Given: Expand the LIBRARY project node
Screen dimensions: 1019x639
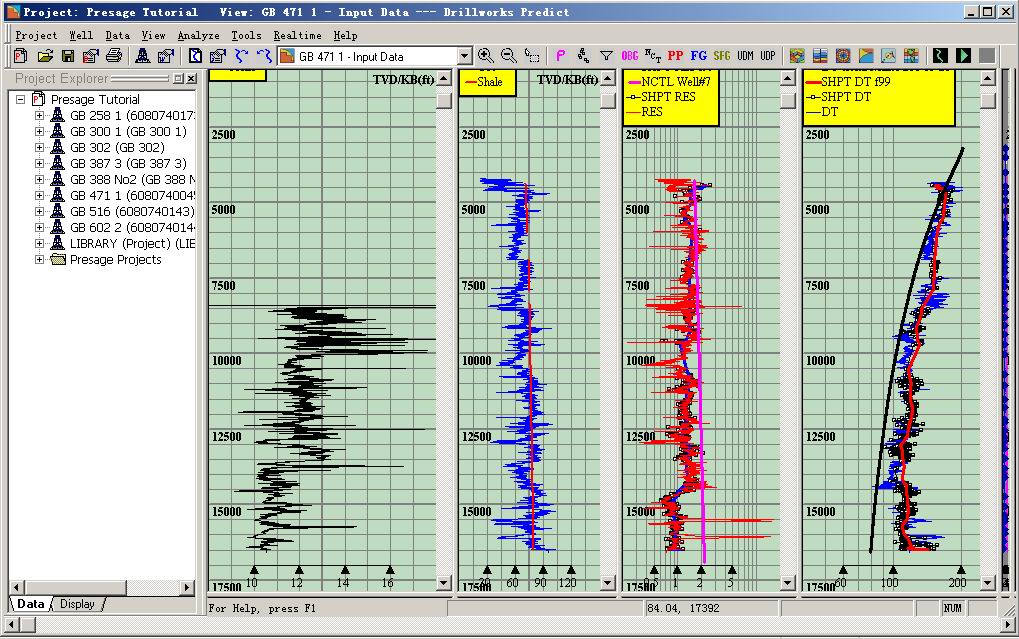Looking at the screenshot, I should (40, 244).
